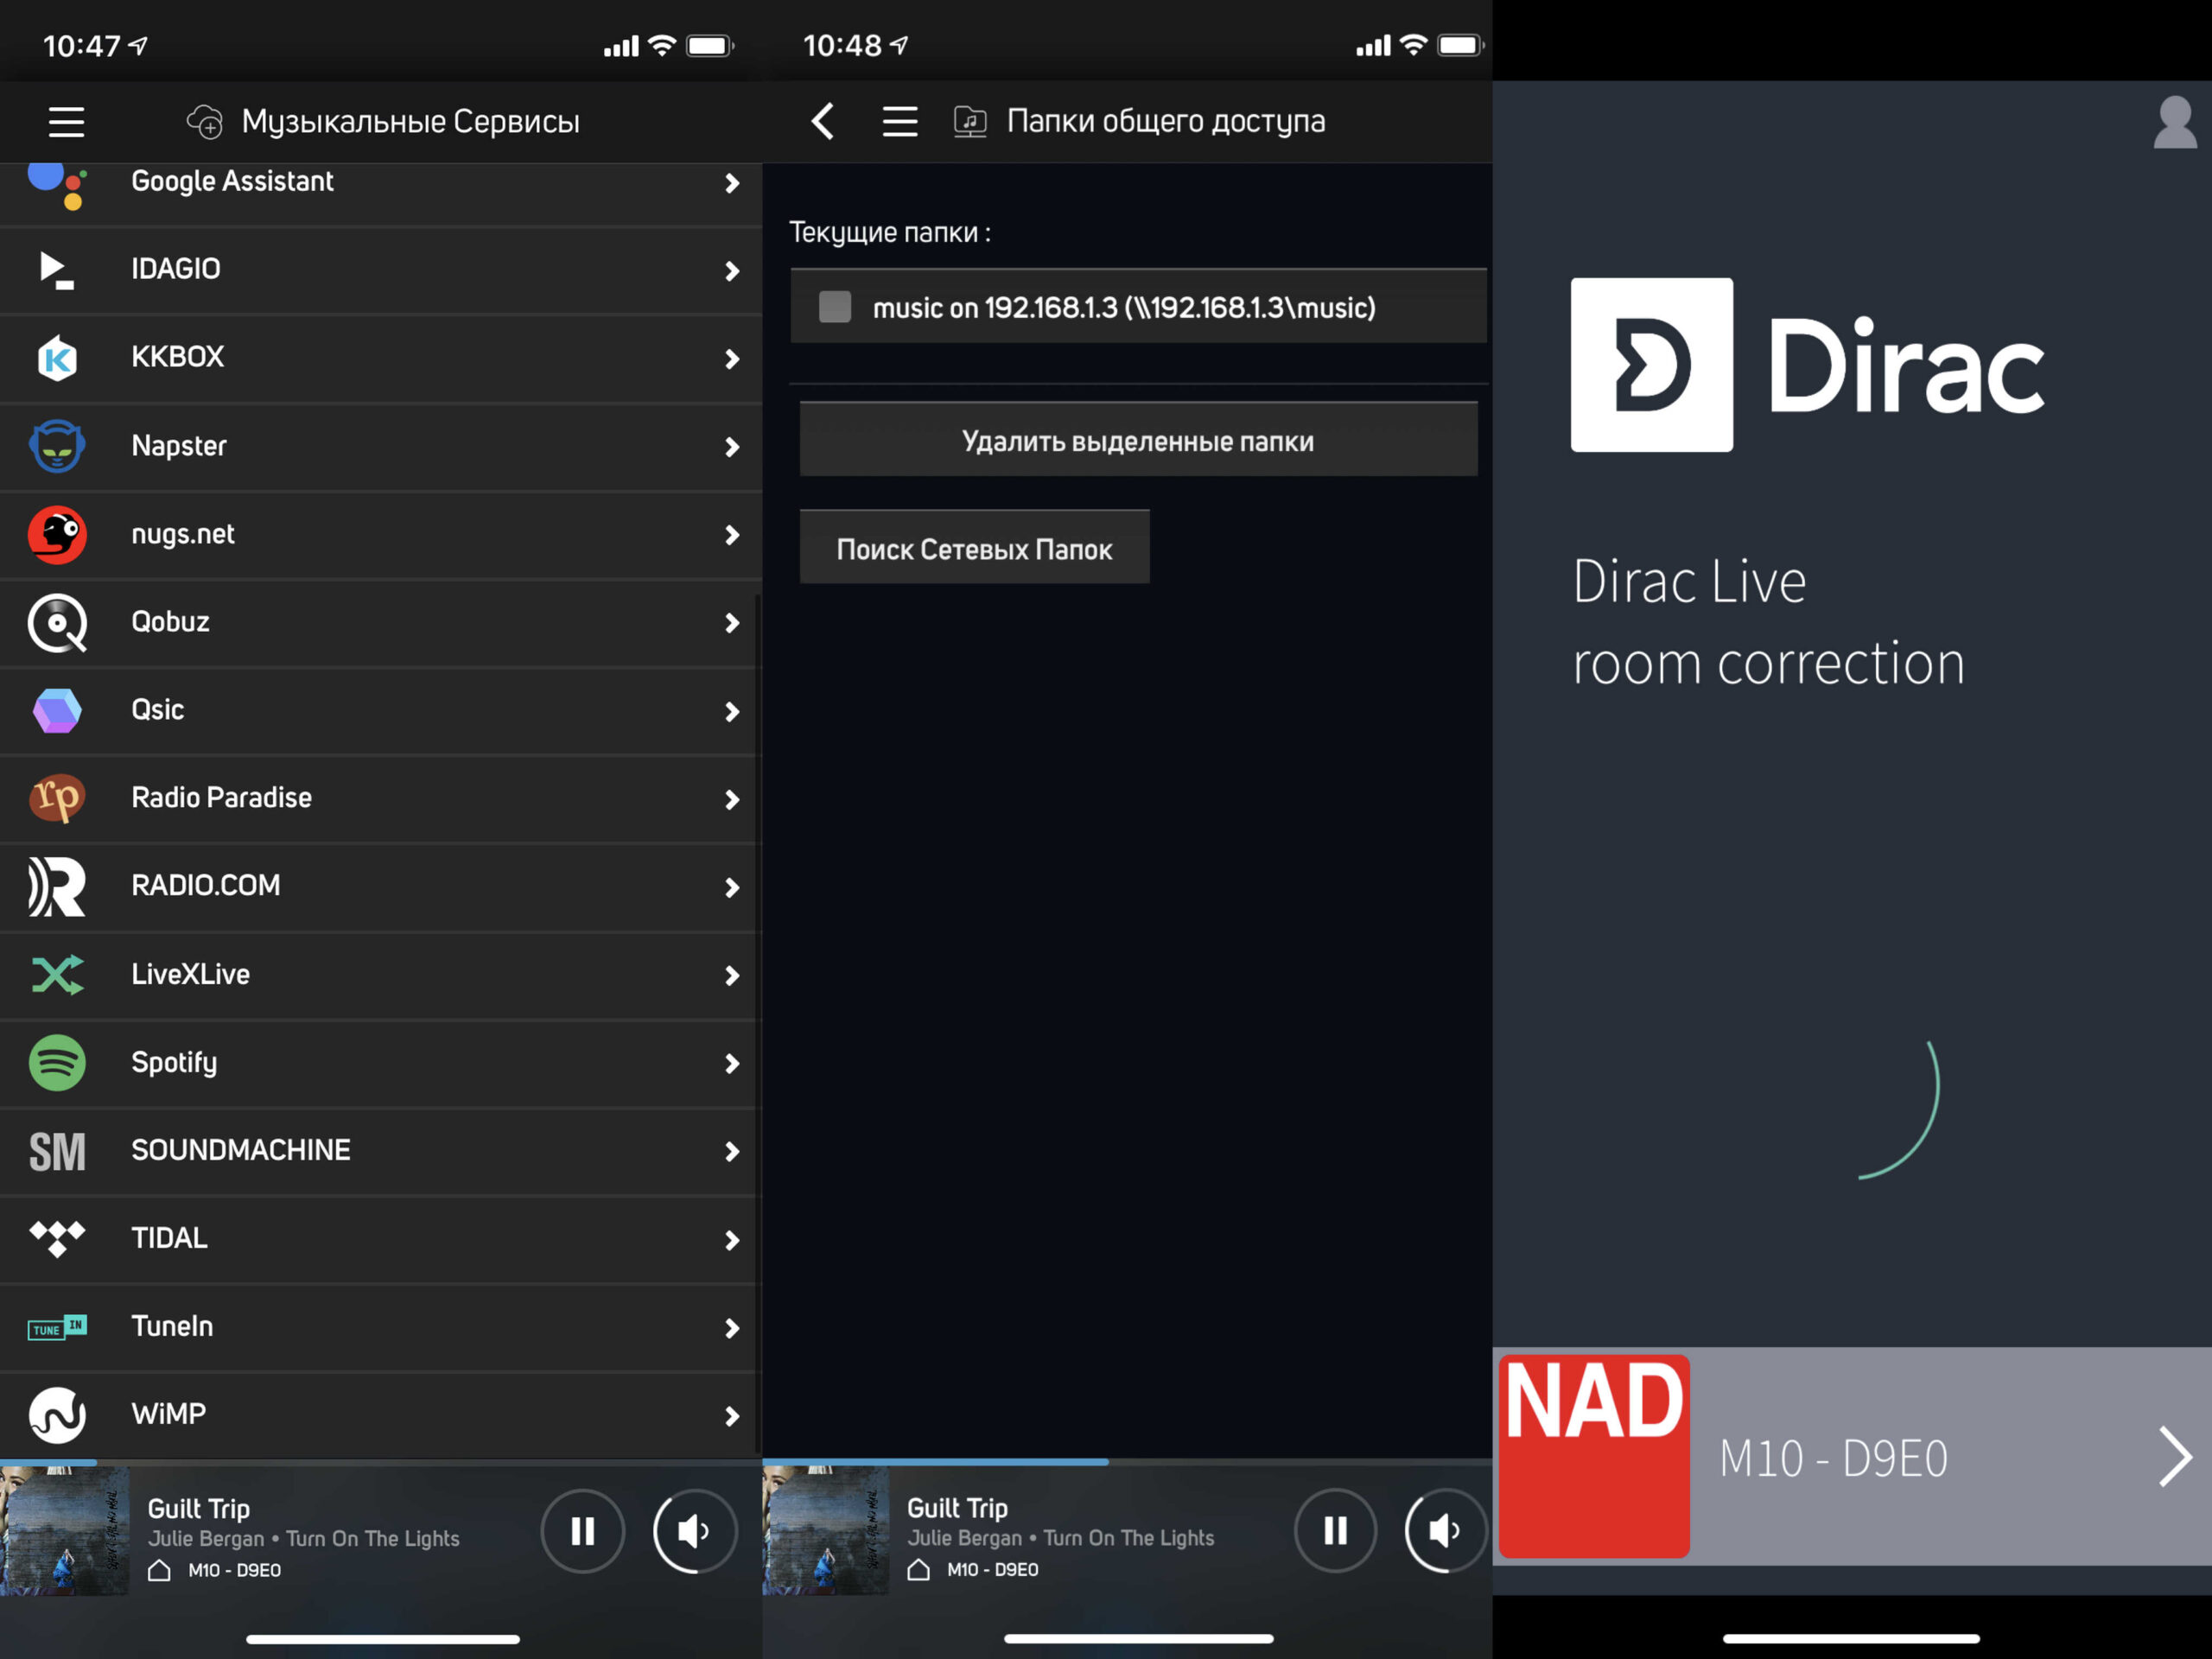Expand the TIDAL row chevron
Viewport: 2212px width, 1659px height.
tap(732, 1240)
